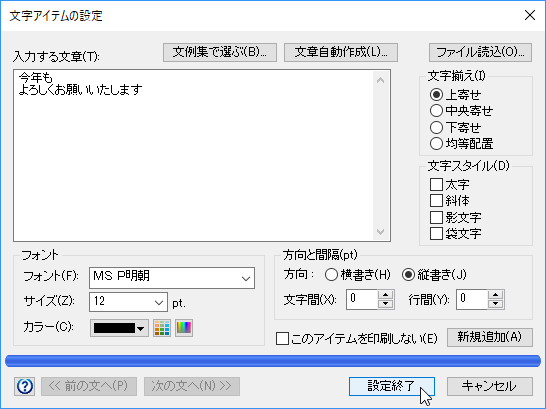Enable the 影文字 shadow text checkbox
The height and width of the screenshot is (409, 546).
436,218
